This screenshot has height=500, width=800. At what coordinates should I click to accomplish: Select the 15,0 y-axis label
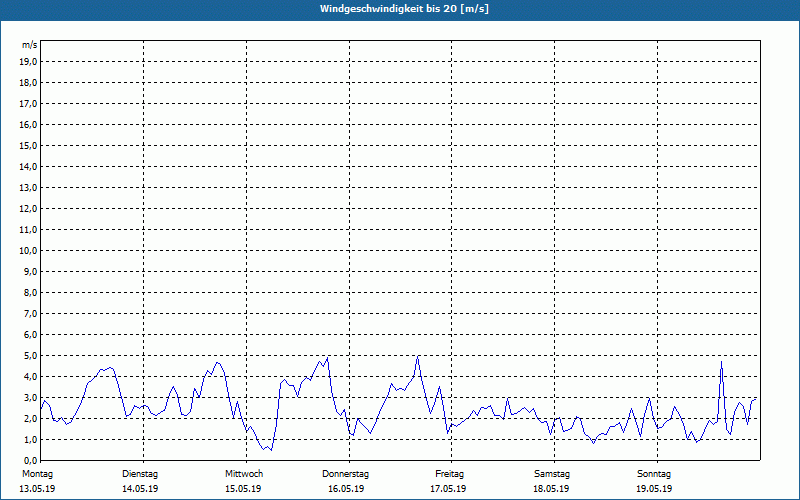click(28, 145)
